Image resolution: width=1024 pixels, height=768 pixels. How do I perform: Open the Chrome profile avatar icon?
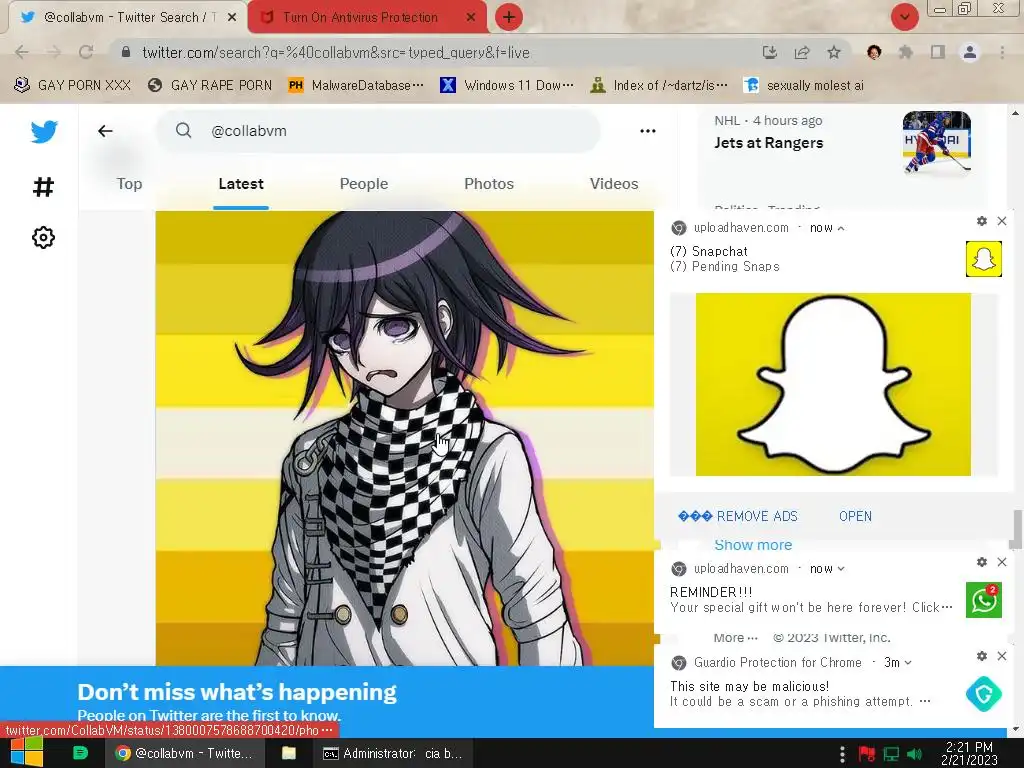coord(970,52)
